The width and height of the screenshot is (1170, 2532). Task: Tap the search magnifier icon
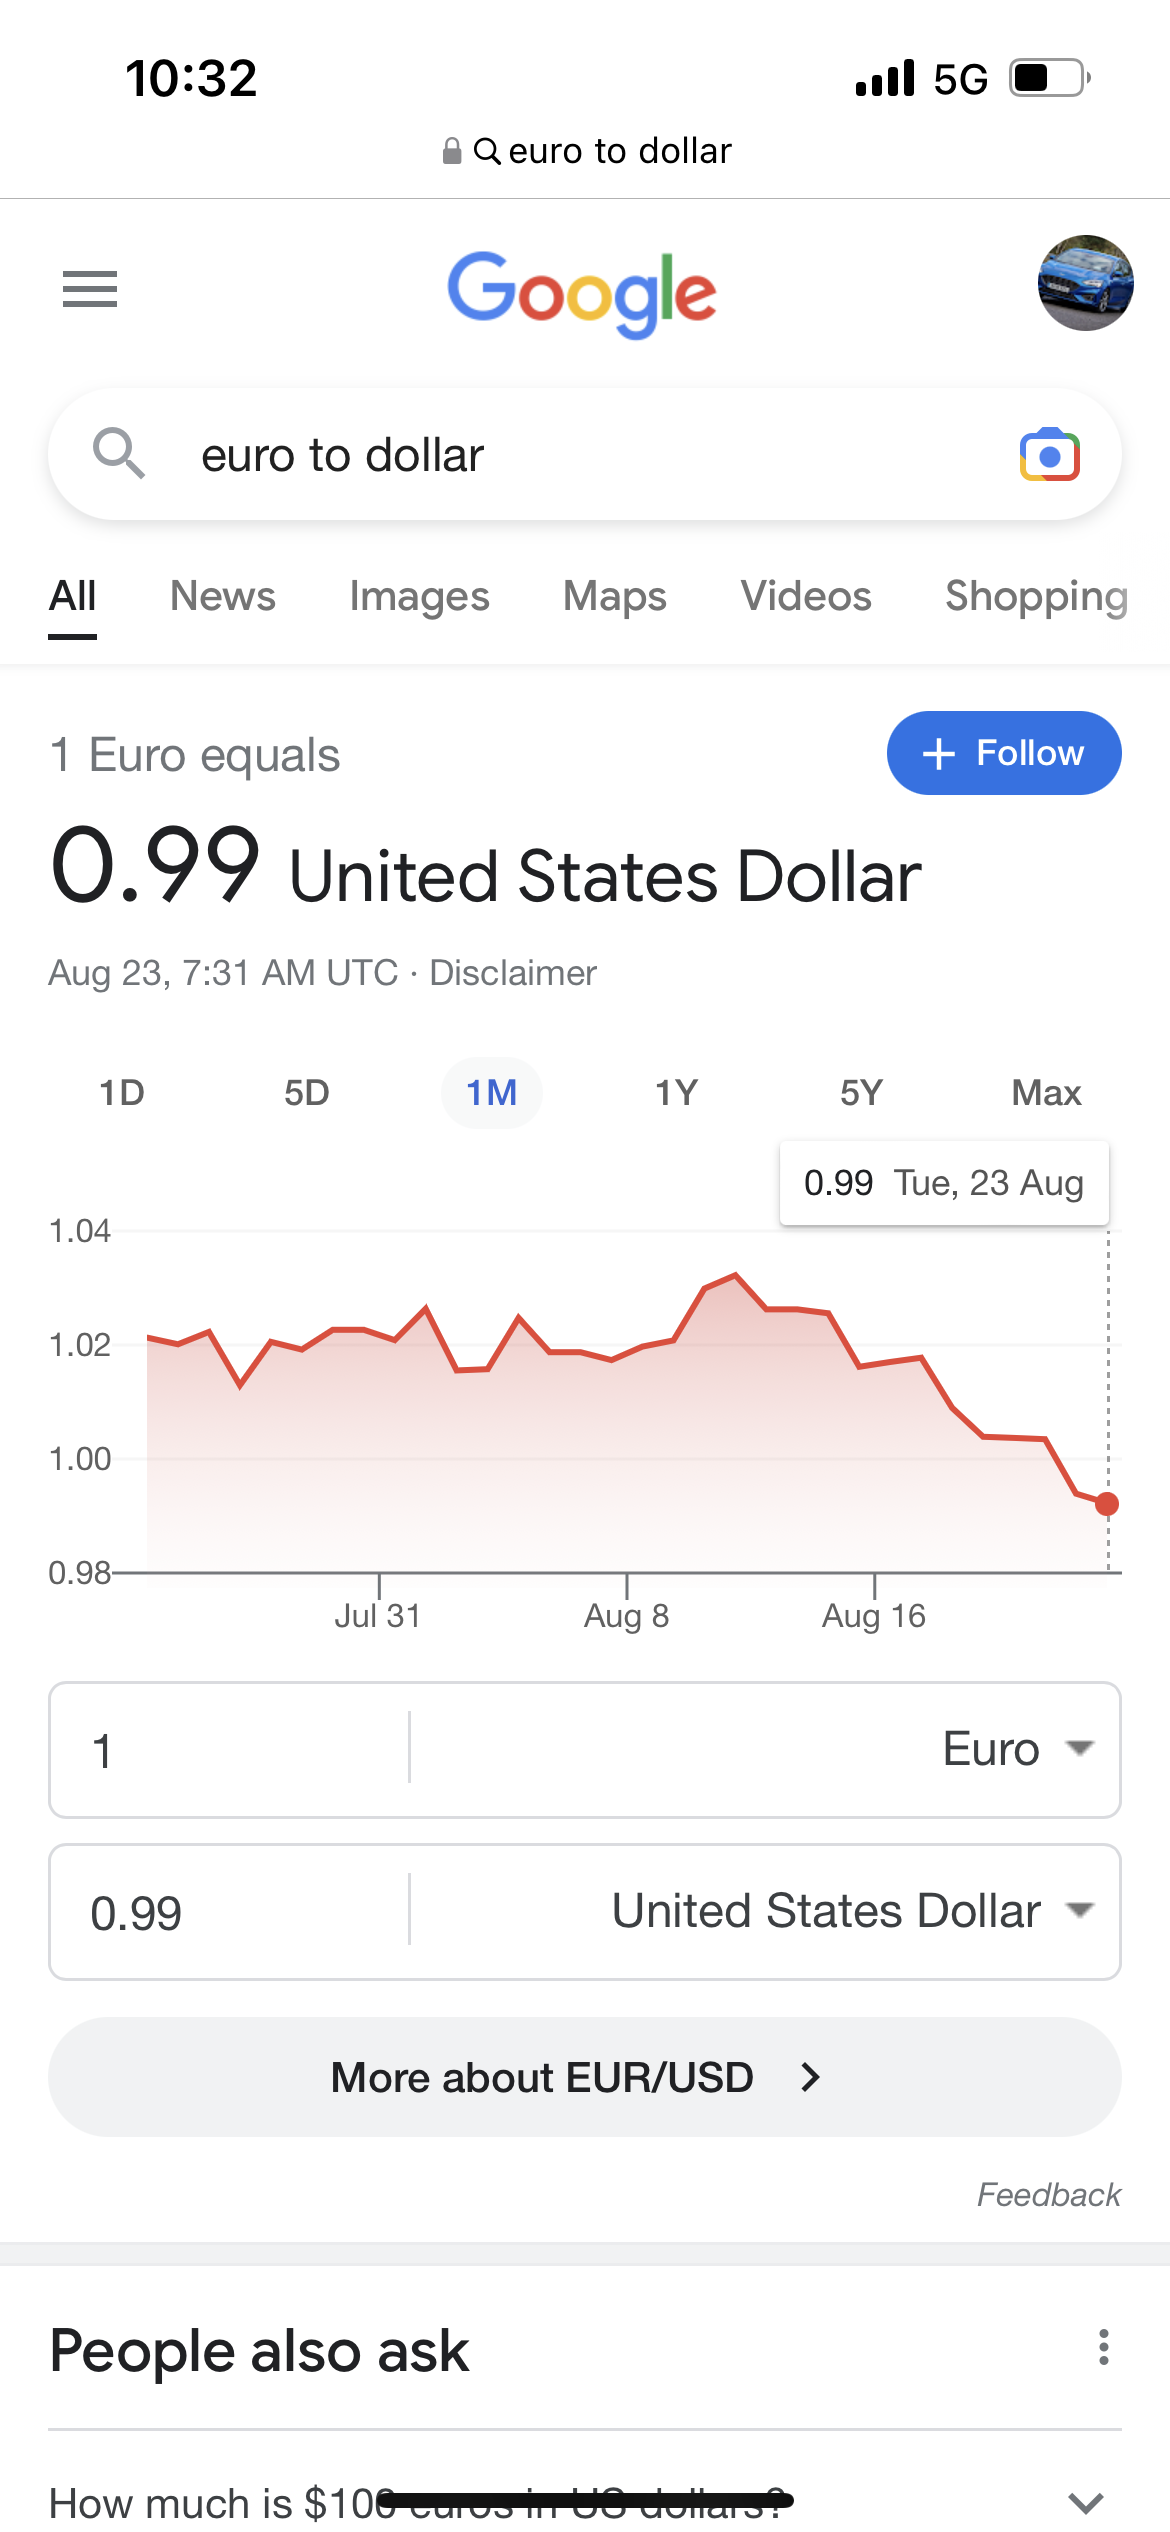[x=119, y=453]
